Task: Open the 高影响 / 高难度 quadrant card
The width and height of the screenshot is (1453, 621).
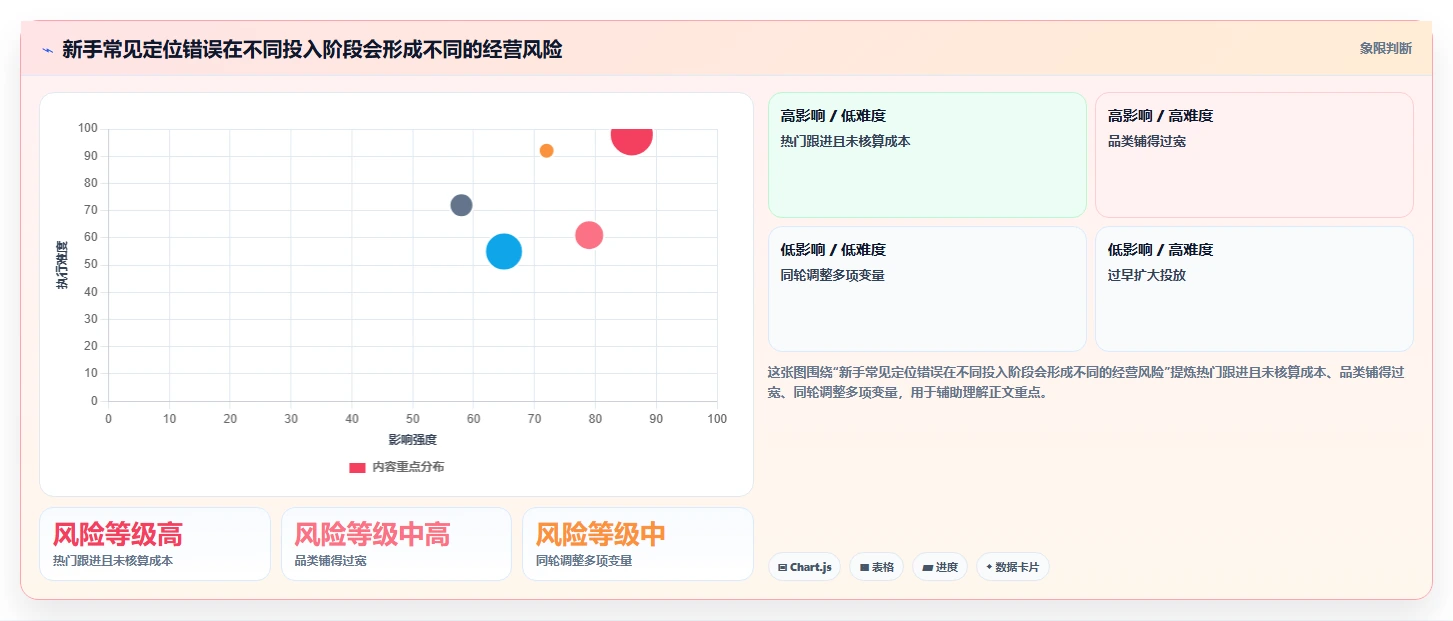Action: 1254,155
